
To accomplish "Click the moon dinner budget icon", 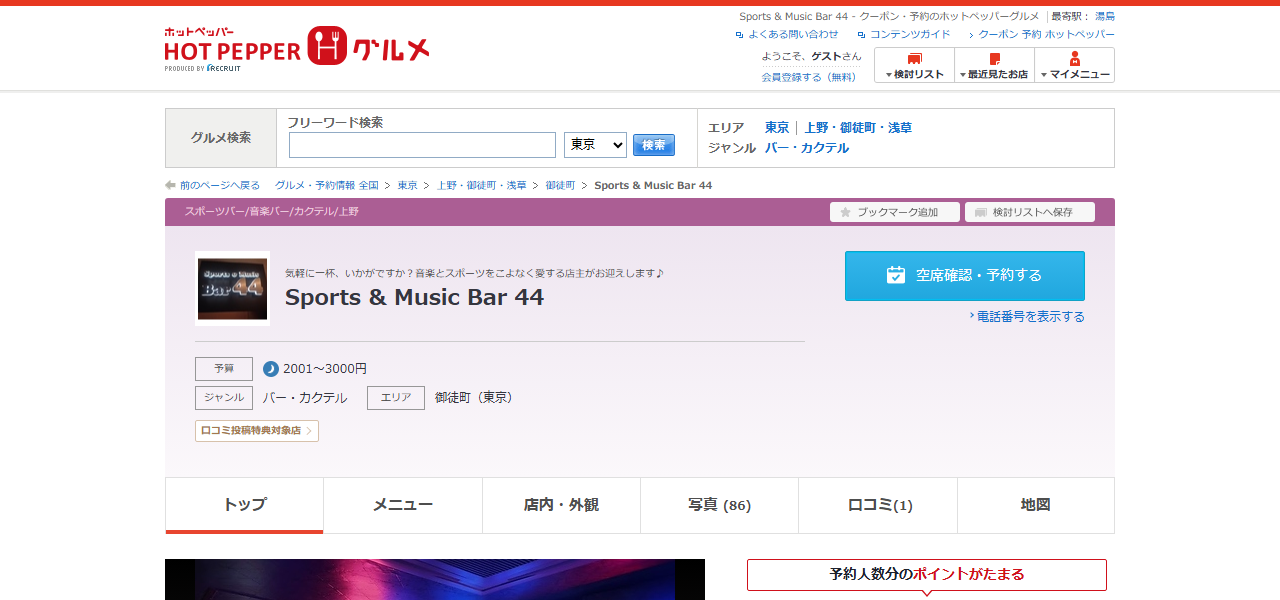I will tap(271, 369).
